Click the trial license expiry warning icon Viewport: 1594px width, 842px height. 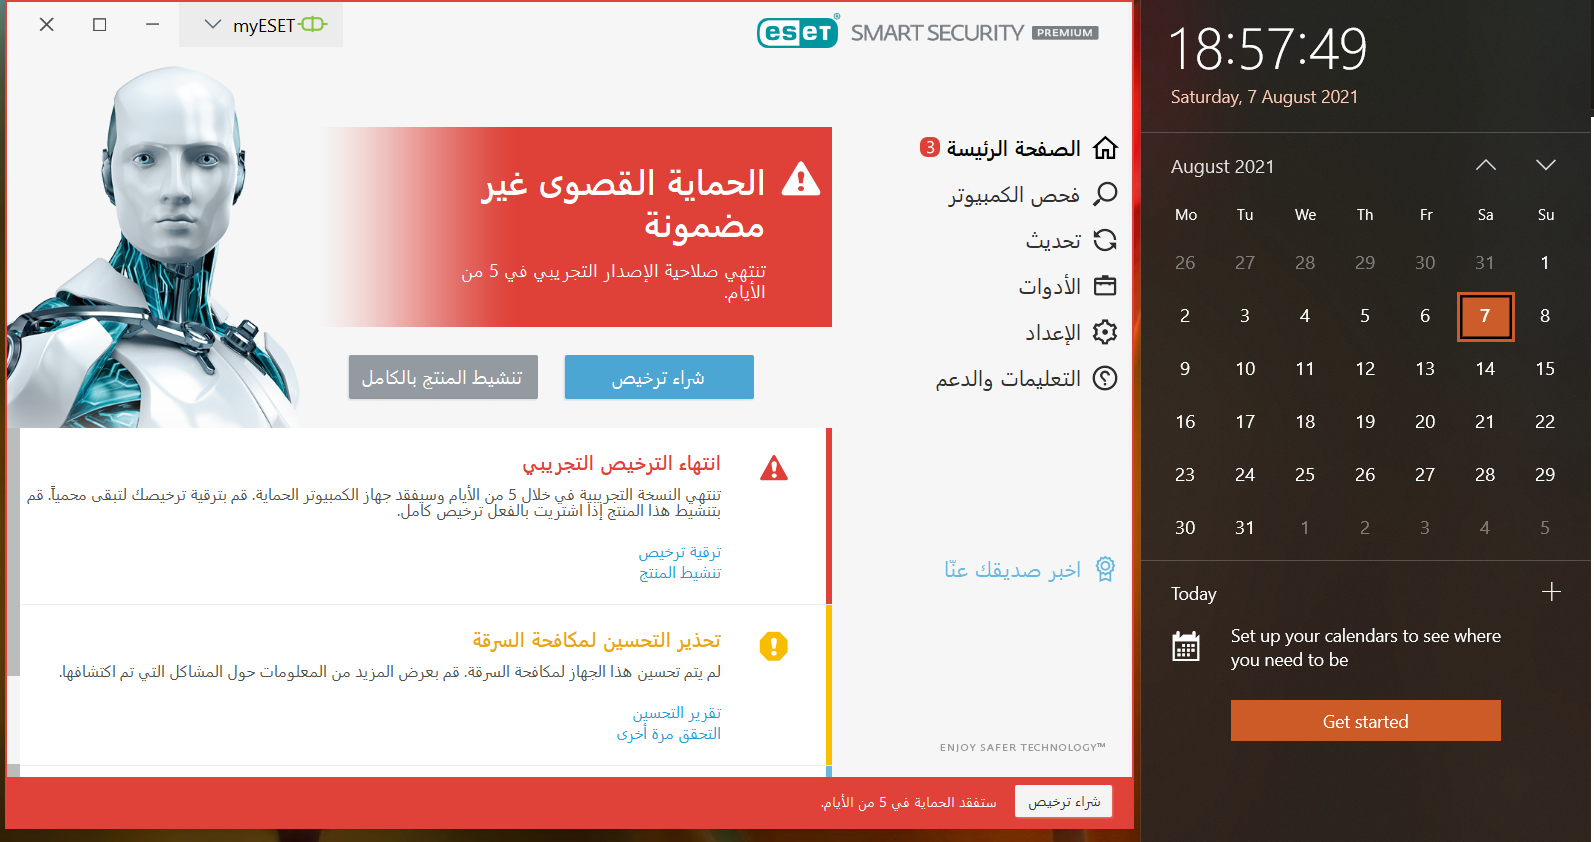pyautogui.click(x=774, y=468)
